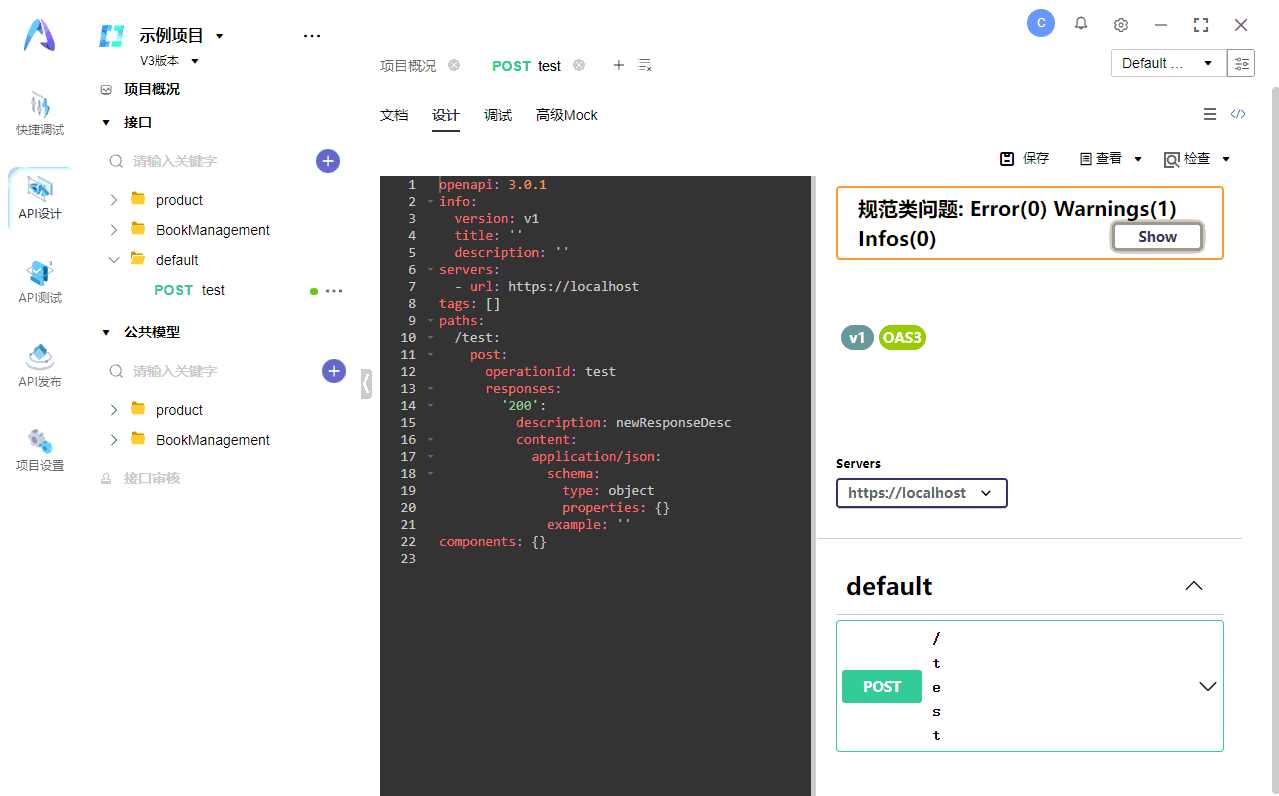1279x796 pixels.
Task: Click Show in the 规范类问题 box
Action: pyautogui.click(x=1157, y=237)
